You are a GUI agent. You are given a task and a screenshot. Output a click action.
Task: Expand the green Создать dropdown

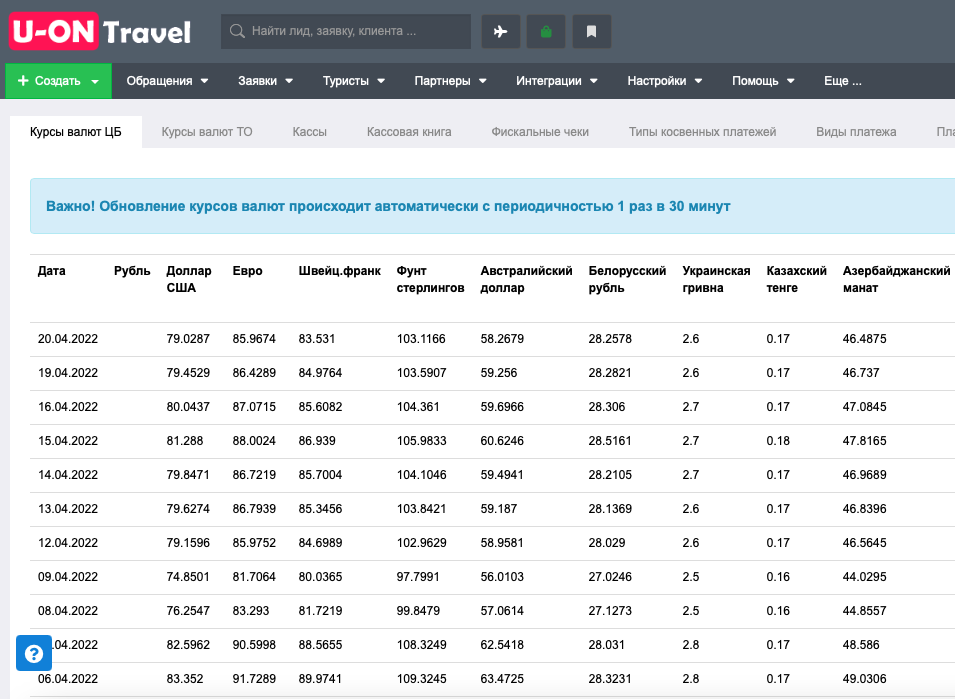58,81
